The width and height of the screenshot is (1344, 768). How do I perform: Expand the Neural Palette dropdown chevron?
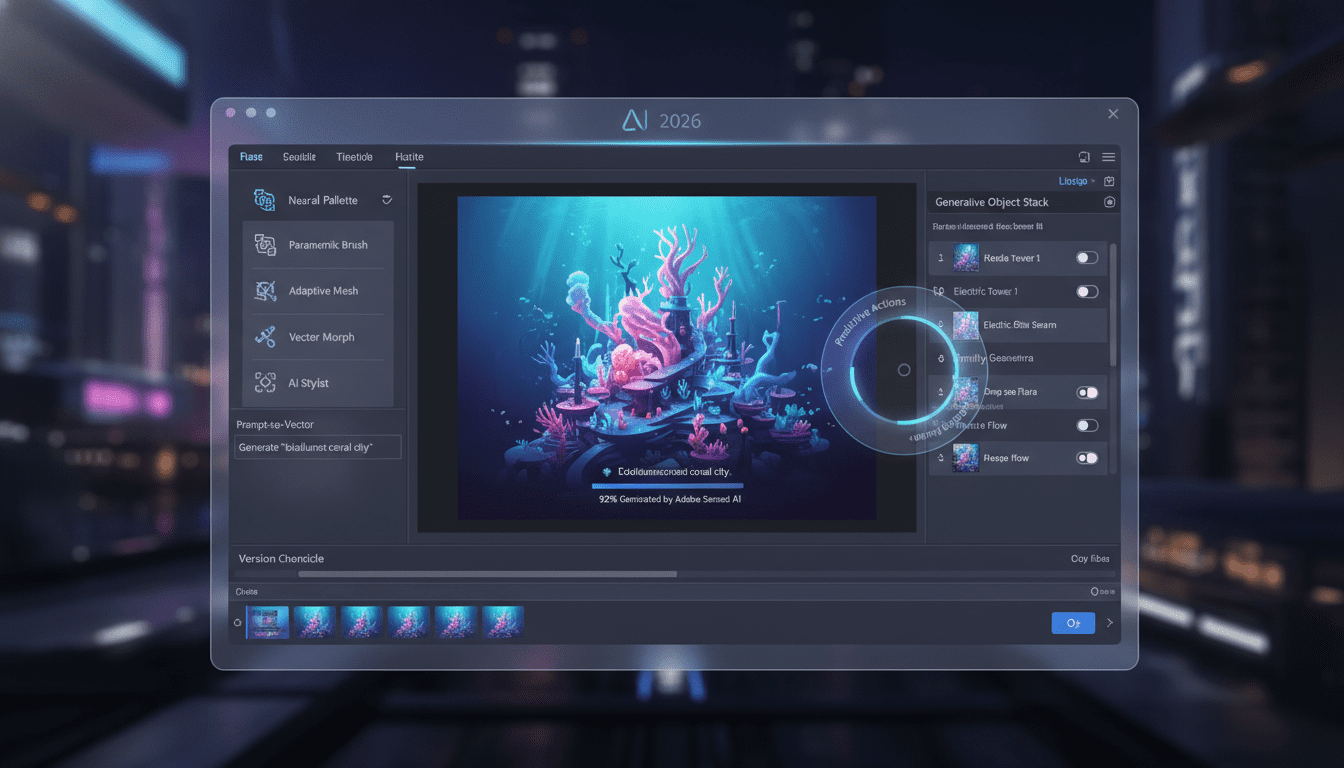pyautogui.click(x=386, y=199)
